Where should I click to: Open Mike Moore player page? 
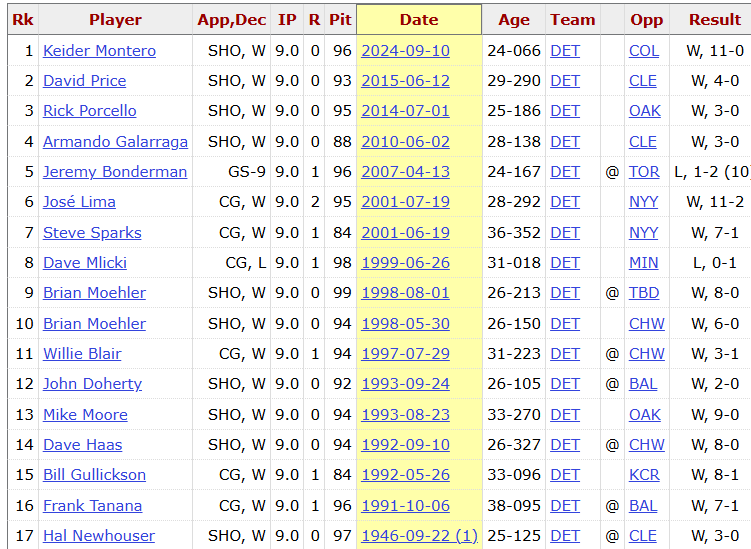pyautogui.click(x=85, y=415)
